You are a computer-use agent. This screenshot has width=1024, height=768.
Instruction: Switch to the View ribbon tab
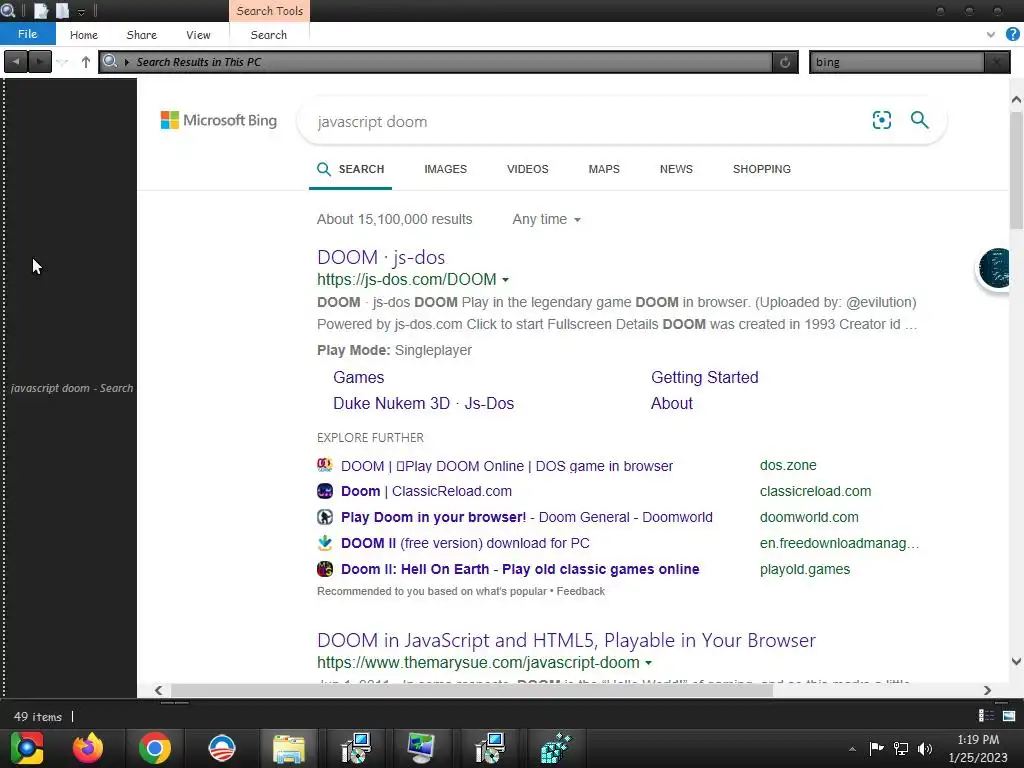point(198,35)
